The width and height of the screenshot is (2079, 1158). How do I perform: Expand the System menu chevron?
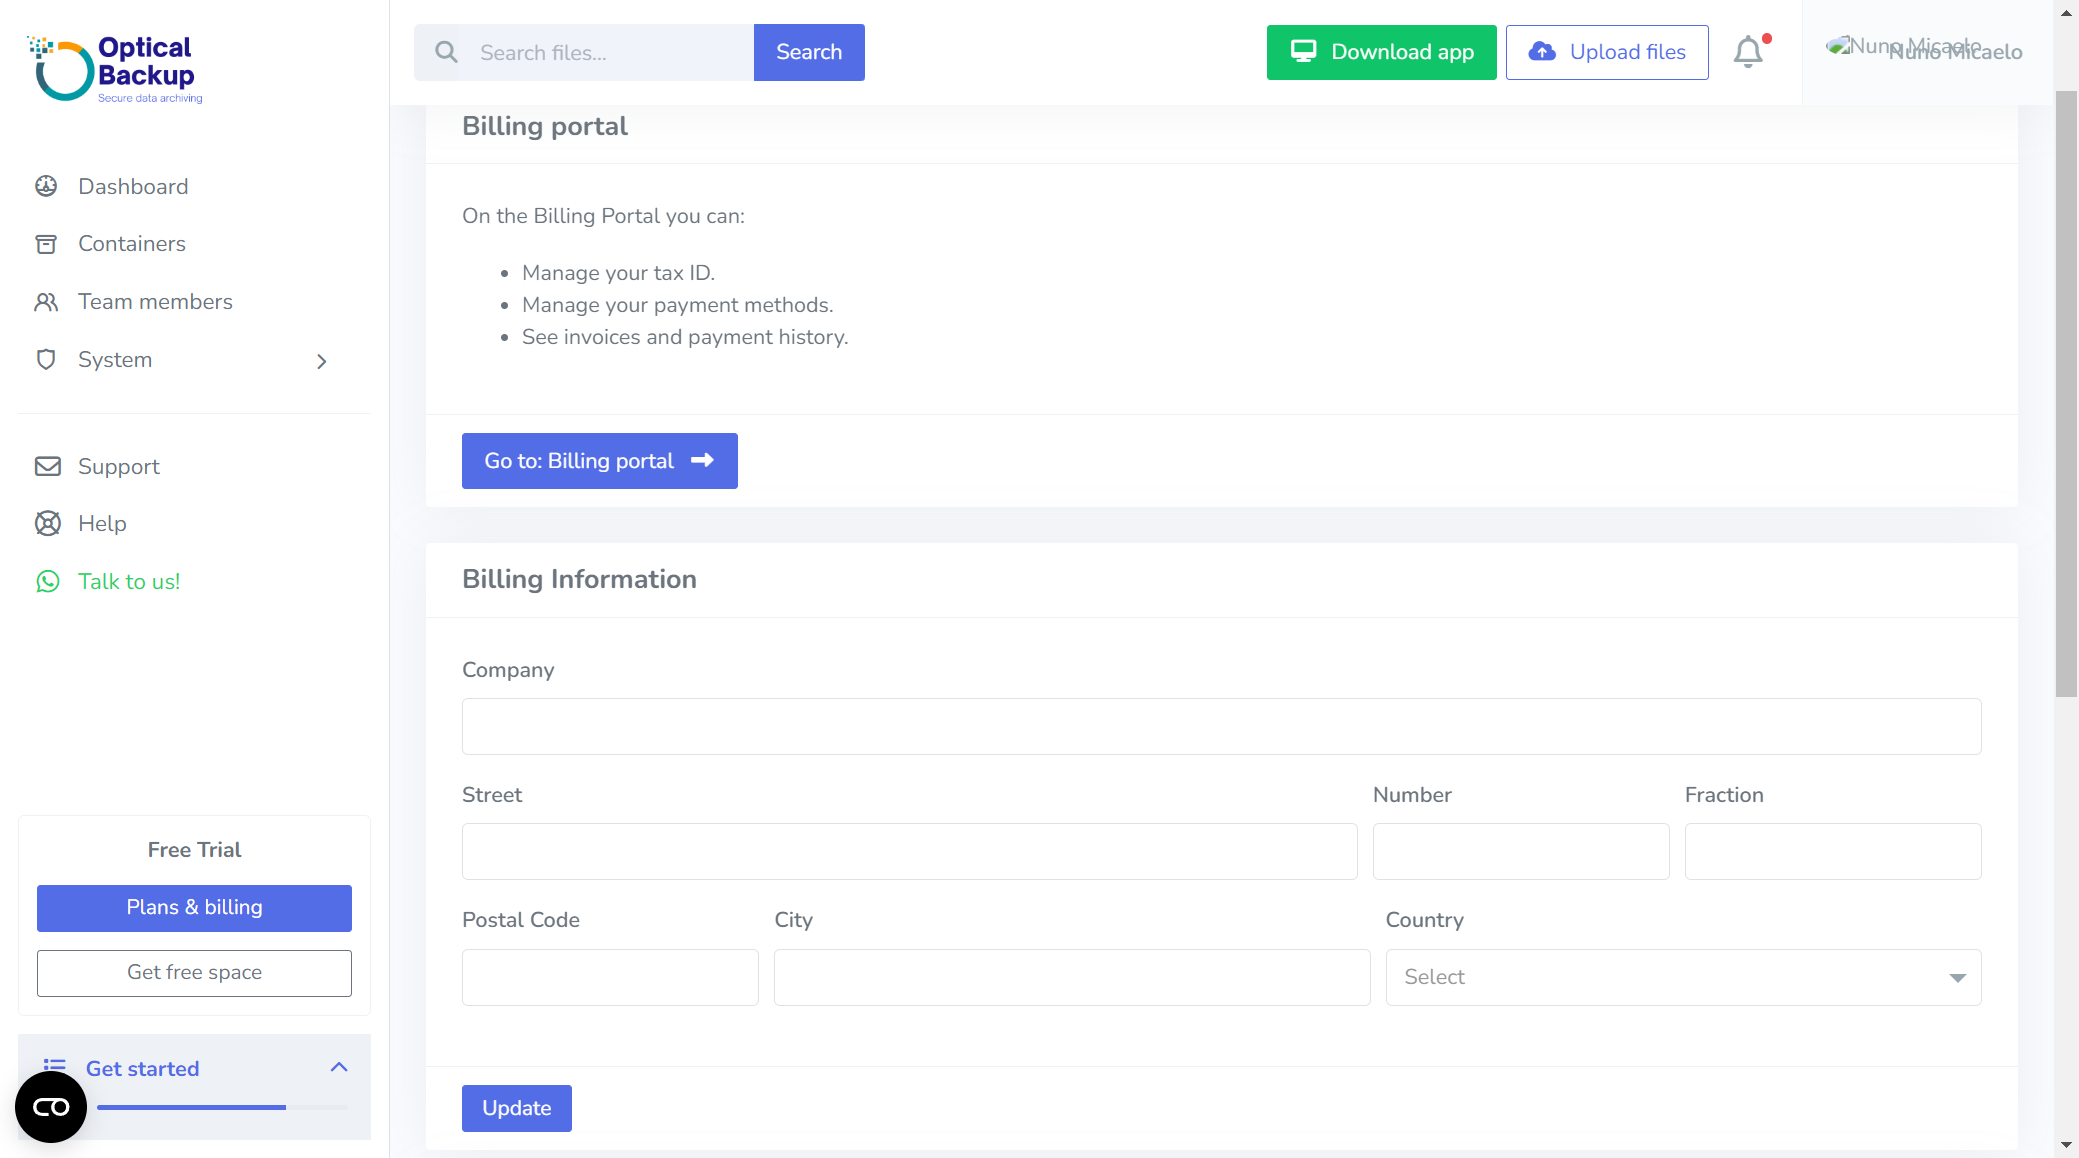[321, 361]
